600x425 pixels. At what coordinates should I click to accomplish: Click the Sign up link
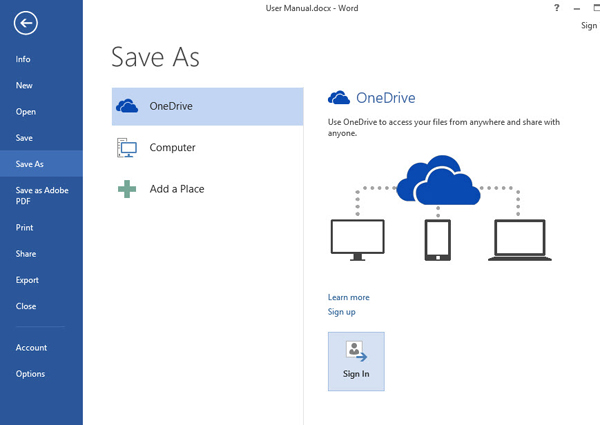(x=341, y=312)
